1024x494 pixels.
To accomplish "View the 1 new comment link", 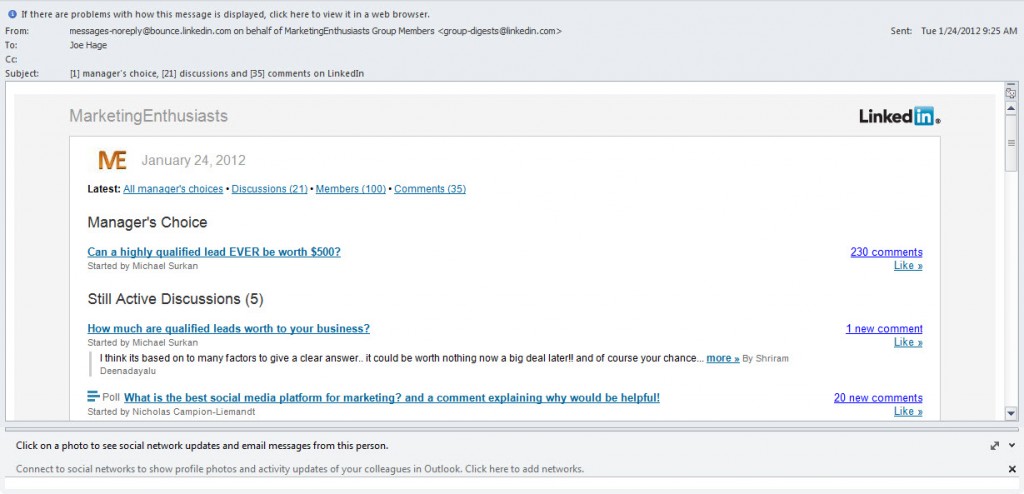I will pos(884,329).
